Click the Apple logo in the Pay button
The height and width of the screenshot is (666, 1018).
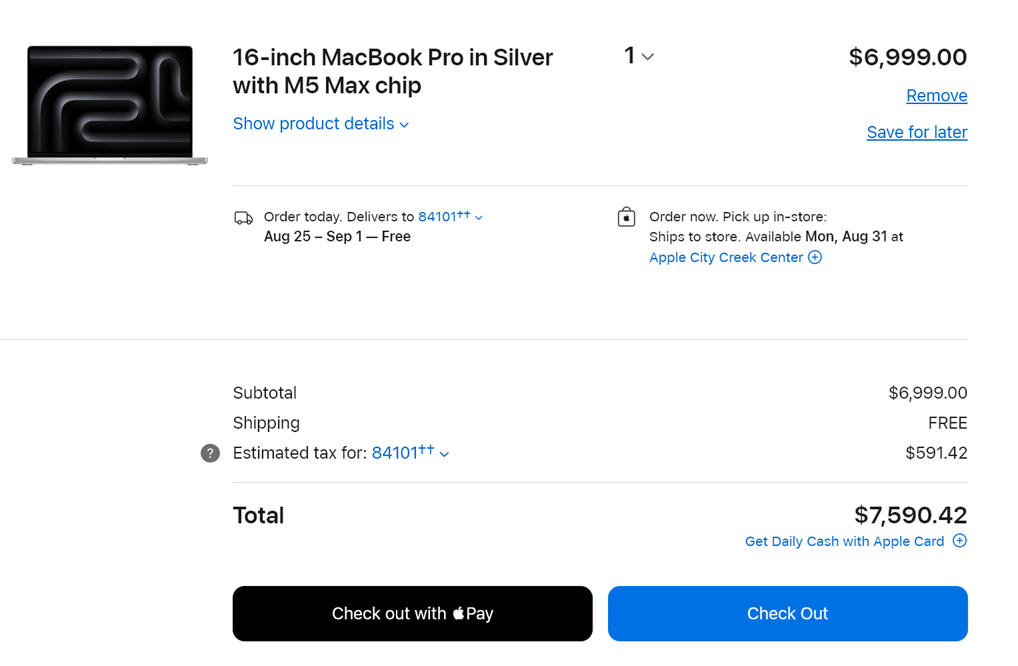tap(458, 613)
